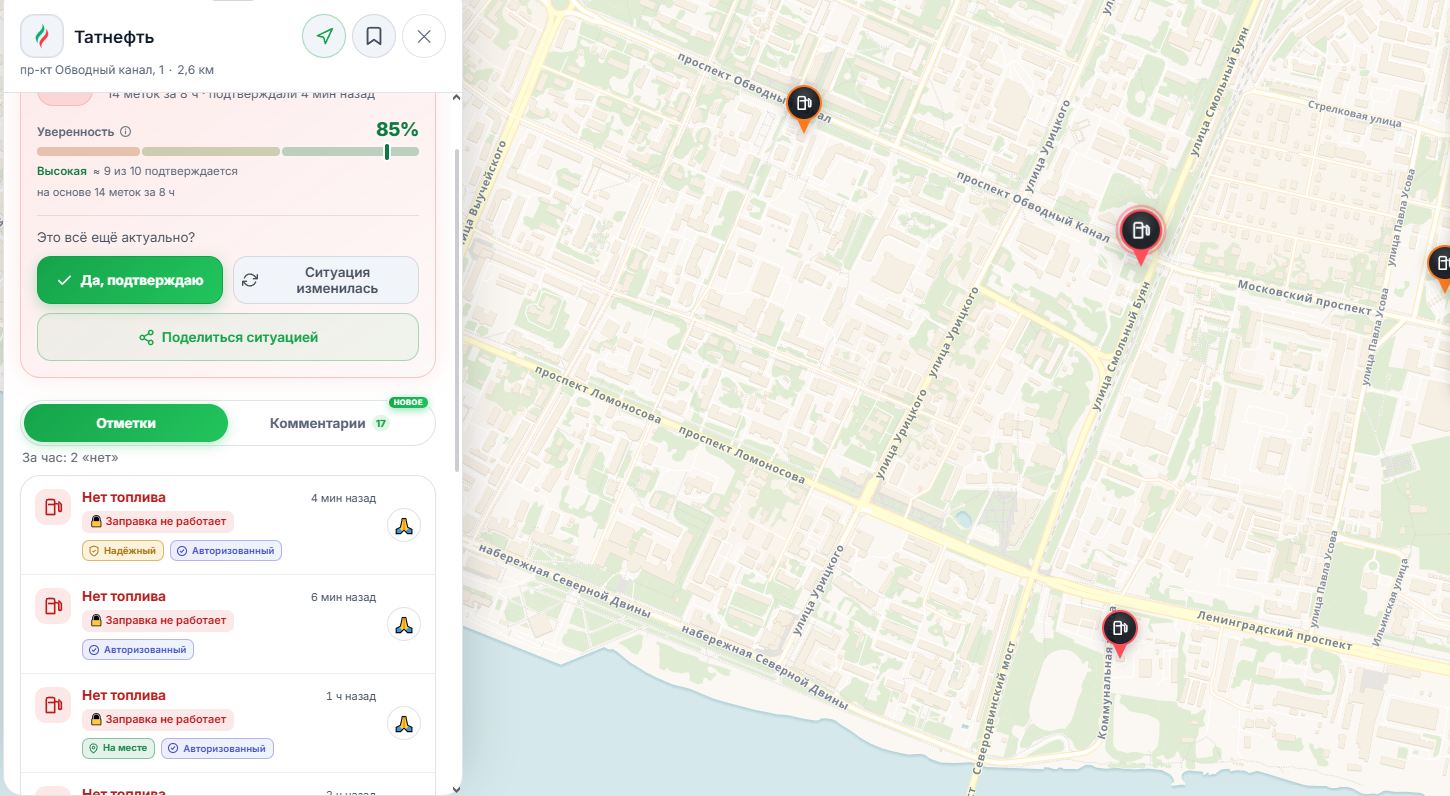Confirm with the Да, подтверждаю button

tap(130, 280)
